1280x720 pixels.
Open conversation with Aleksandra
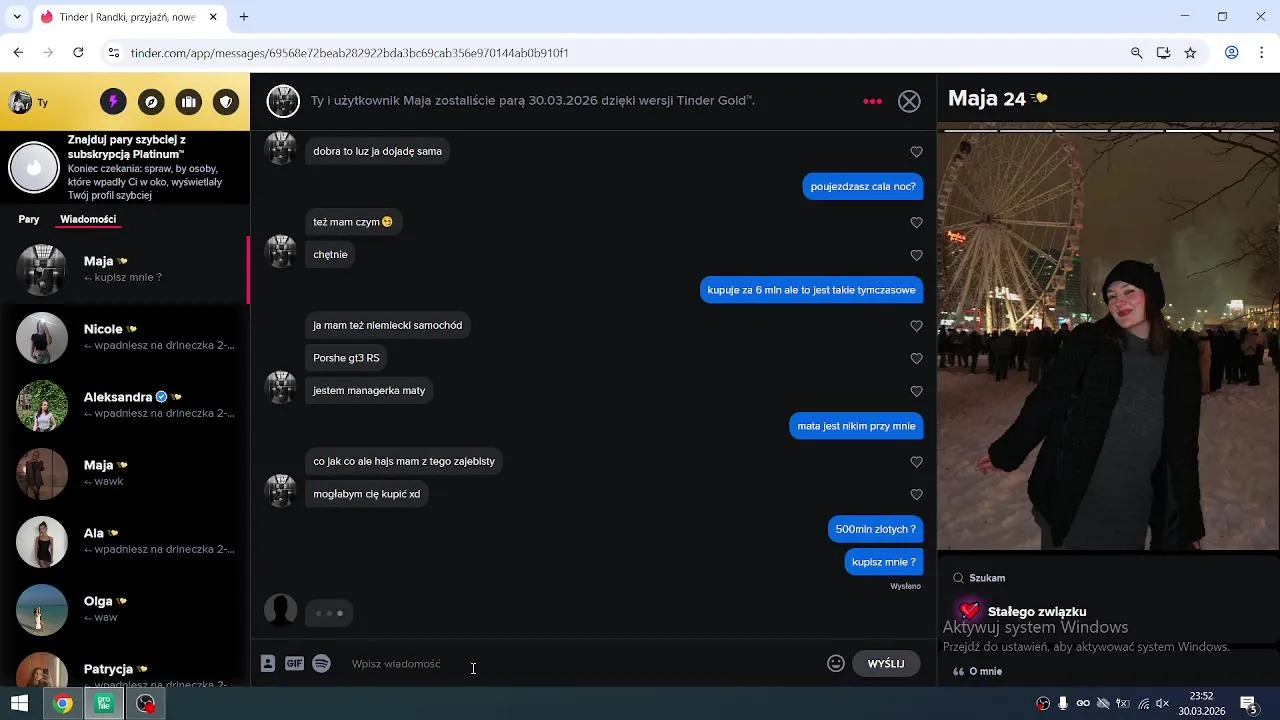coord(125,406)
